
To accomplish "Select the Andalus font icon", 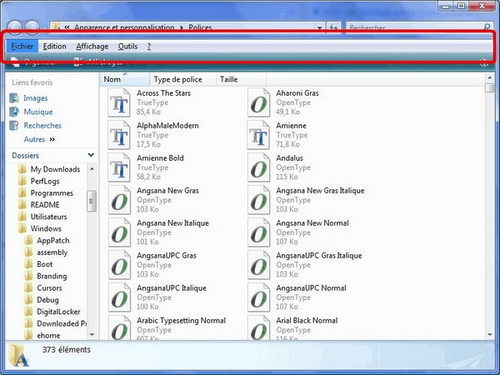I will click(258, 167).
